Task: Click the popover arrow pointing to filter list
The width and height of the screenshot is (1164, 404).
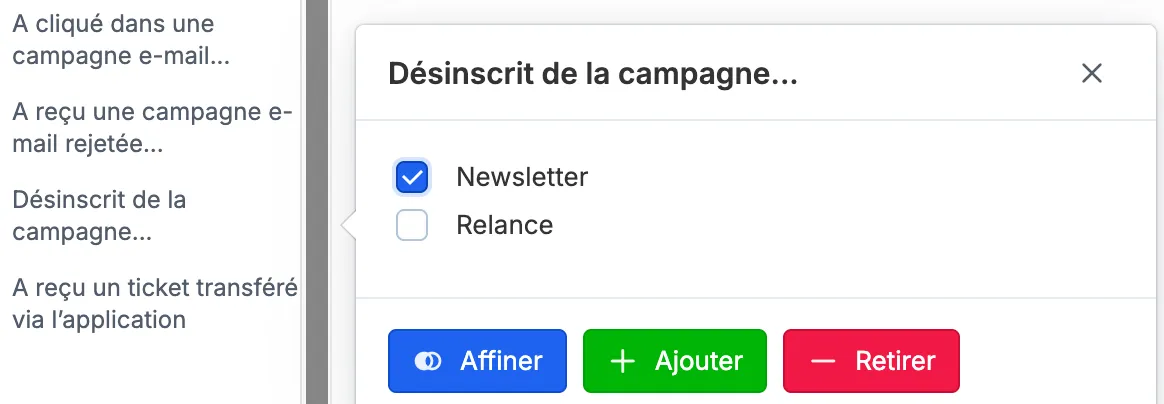Action: pos(349,225)
